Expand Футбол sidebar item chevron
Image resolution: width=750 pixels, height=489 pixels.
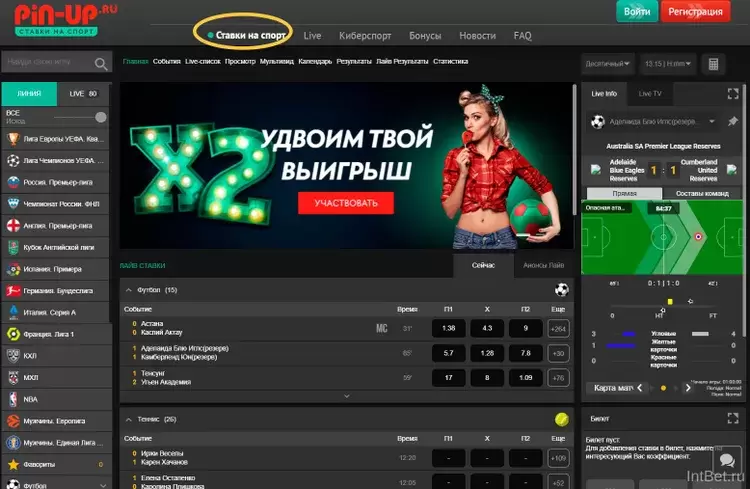tap(103, 485)
